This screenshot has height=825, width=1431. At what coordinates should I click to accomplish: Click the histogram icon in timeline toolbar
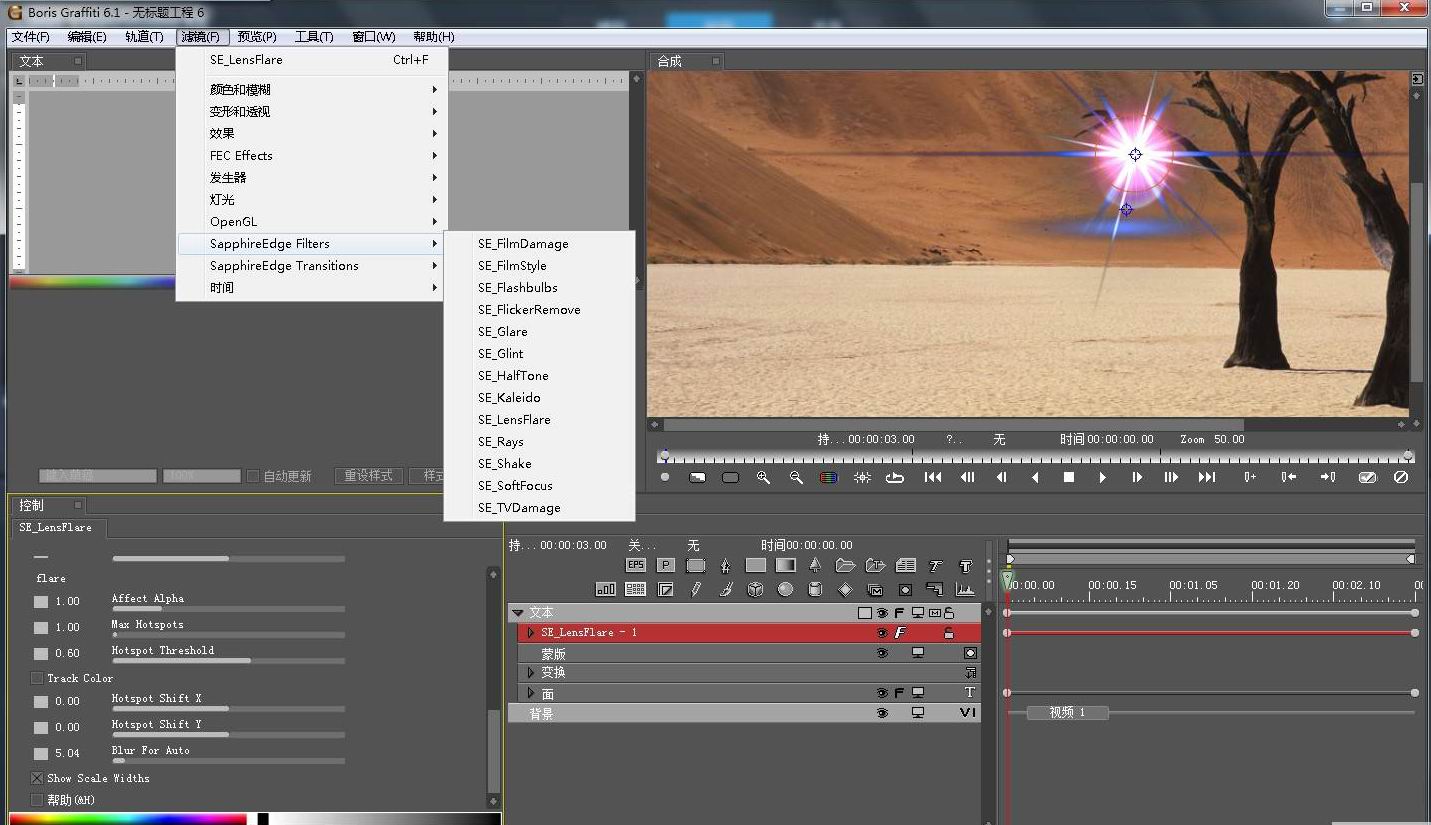[965, 589]
